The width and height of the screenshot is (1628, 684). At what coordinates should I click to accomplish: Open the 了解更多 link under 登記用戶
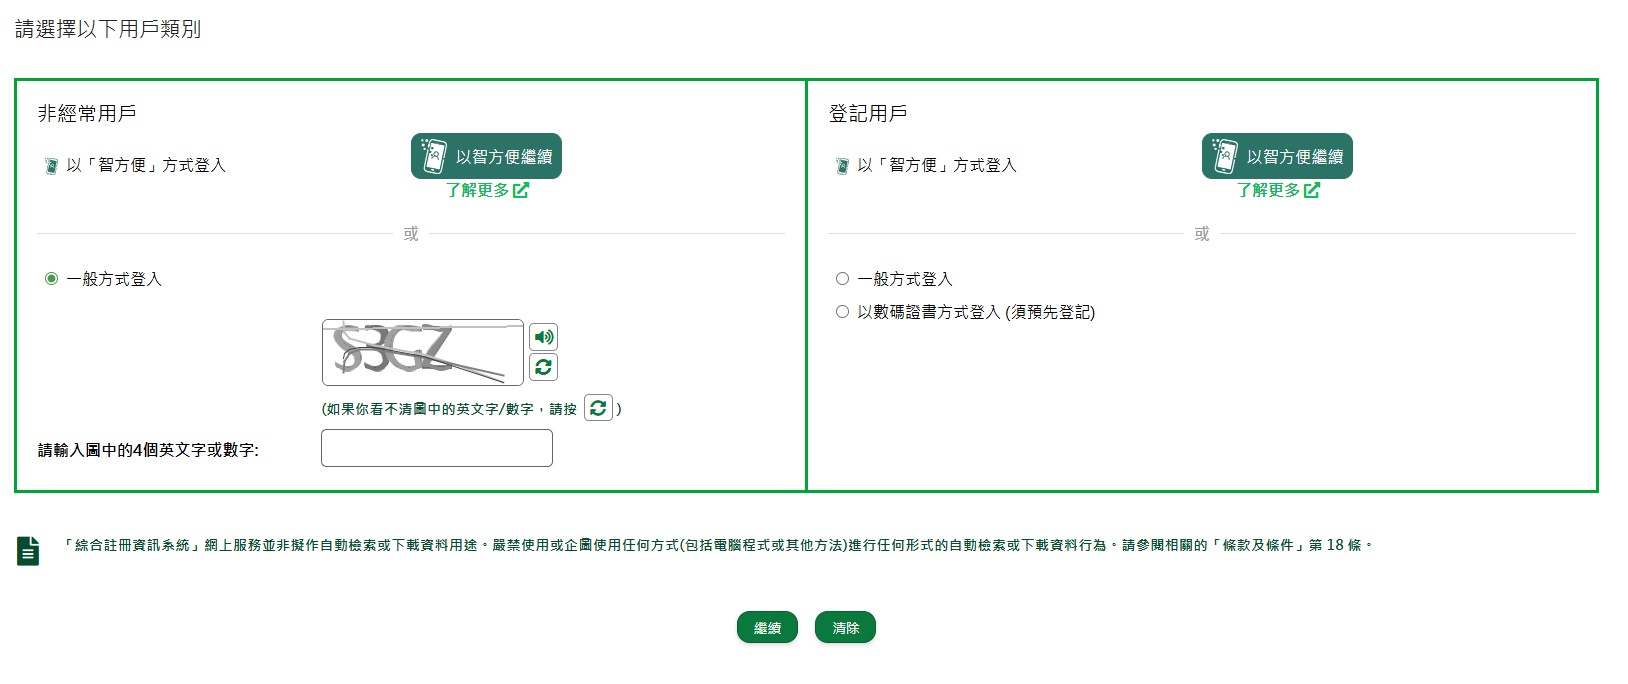(1278, 190)
